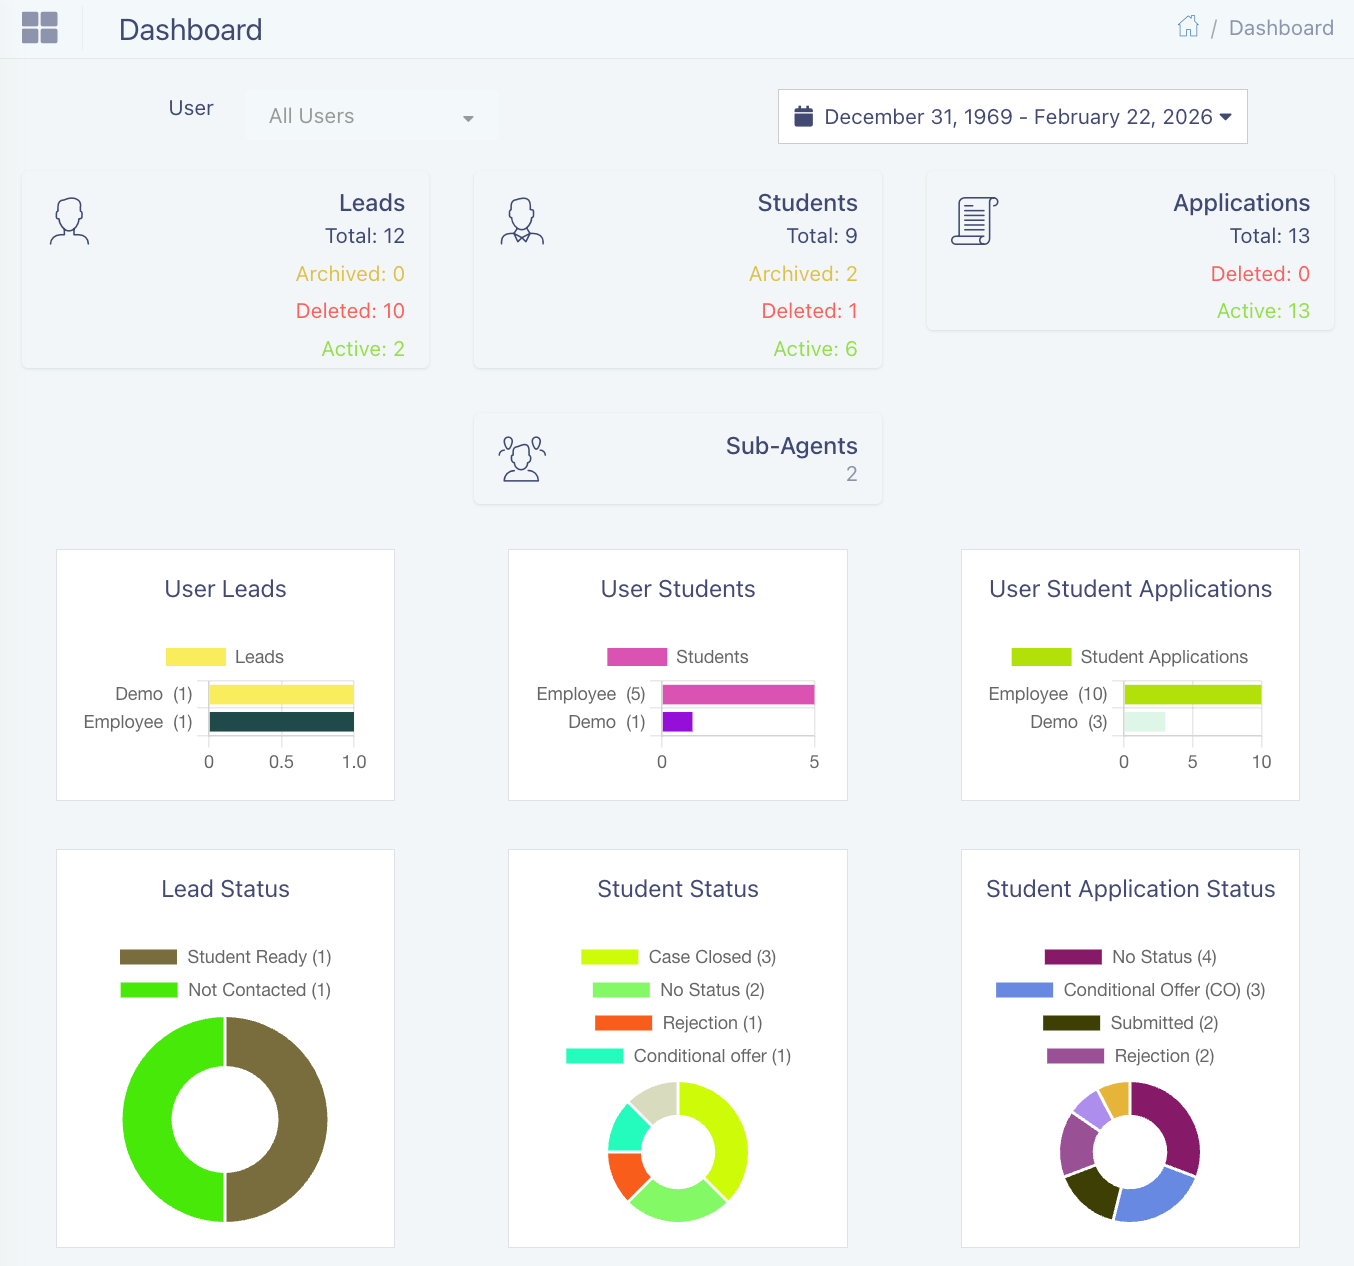Click the Home breadcrumb icon
1354x1266 pixels.
tap(1188, 27)
